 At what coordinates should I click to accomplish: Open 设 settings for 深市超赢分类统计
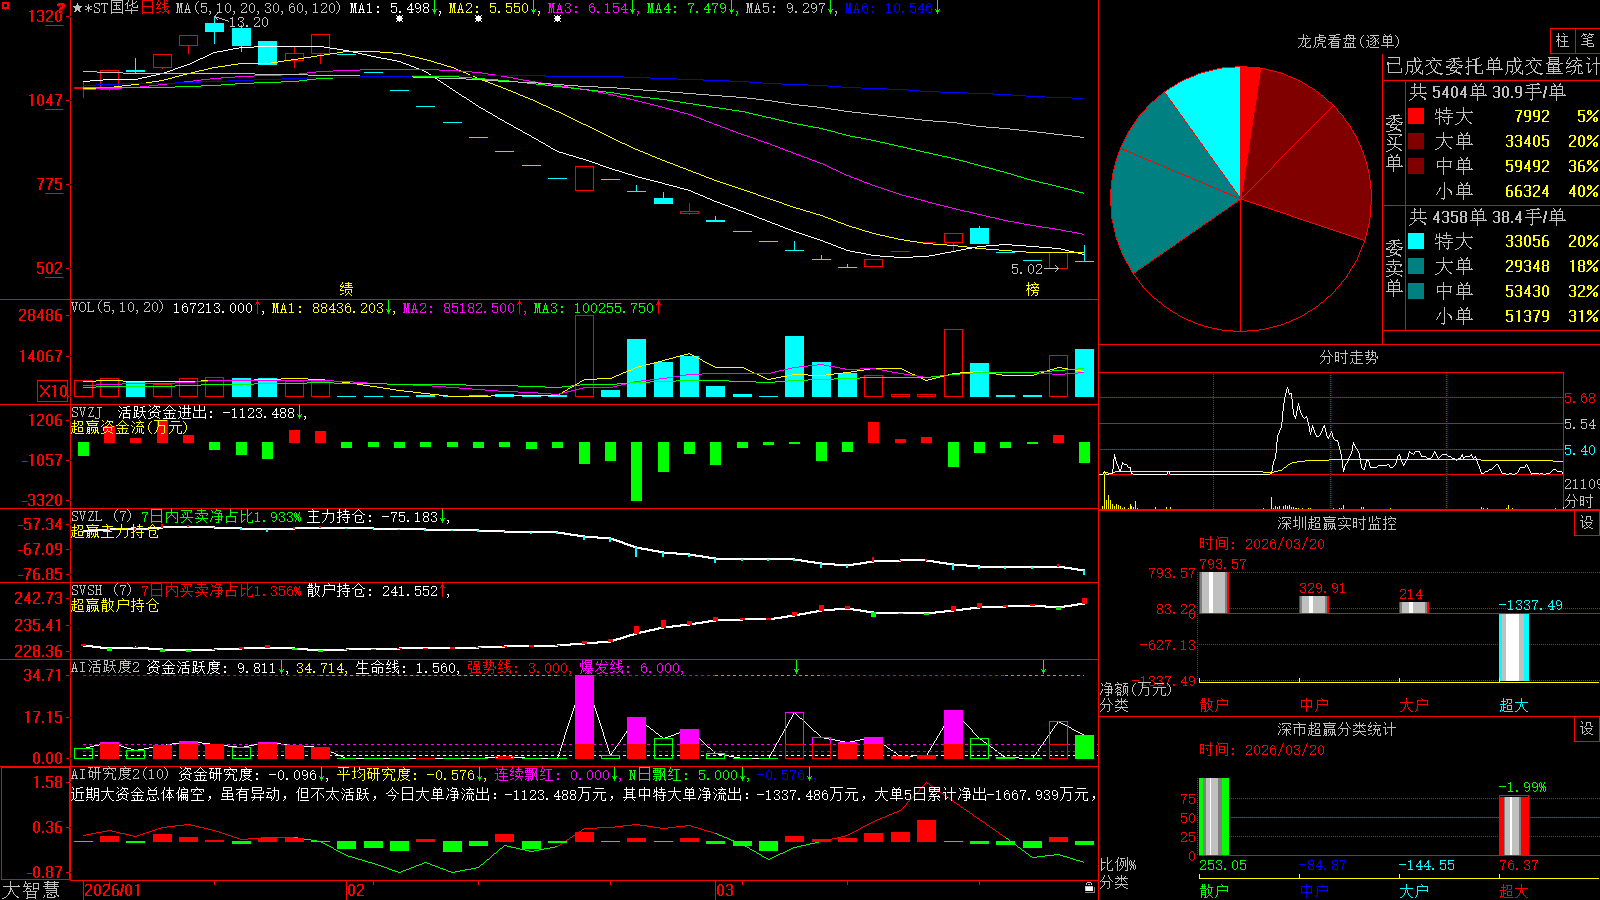pos(1587,729)
